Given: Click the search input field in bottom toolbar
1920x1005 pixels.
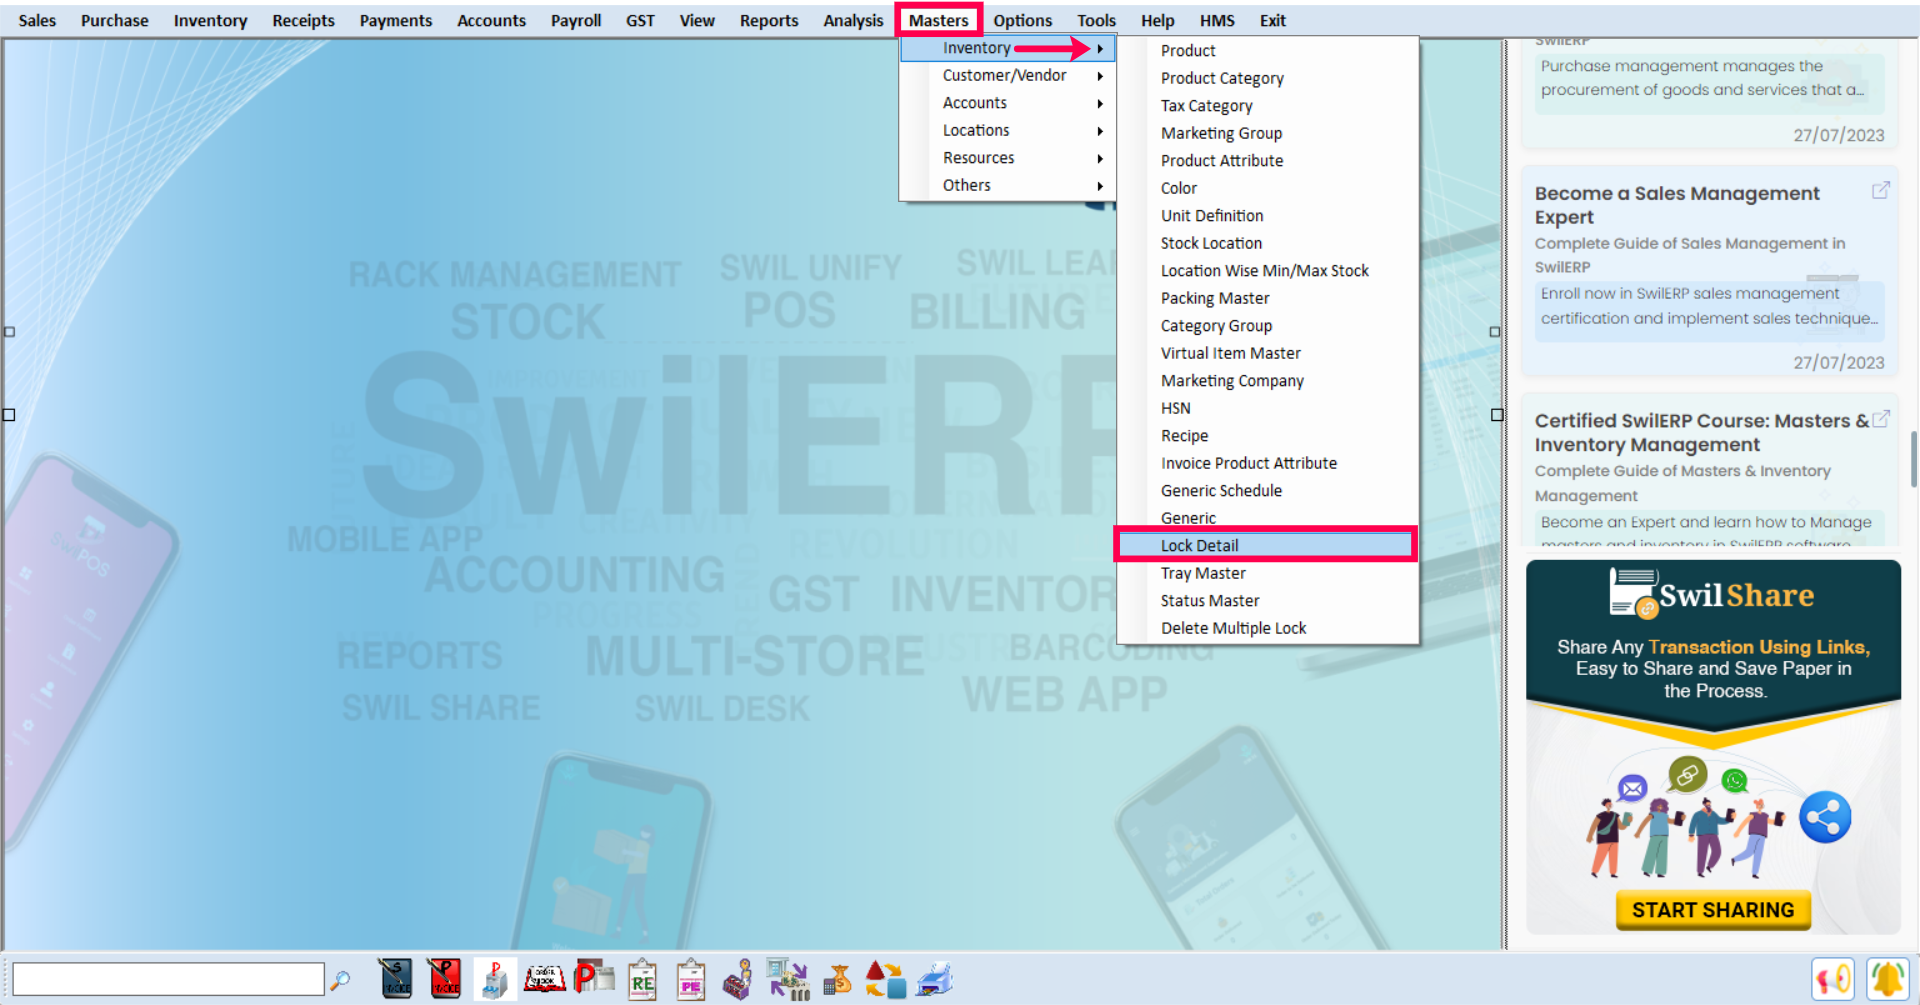Looking at the screenshot, I should (x=168, y=979).
